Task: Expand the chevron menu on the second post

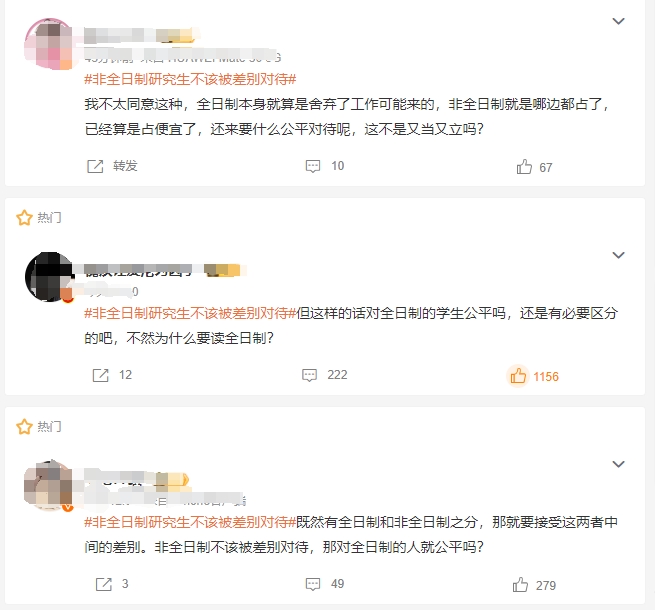Action: tap(618, 255)
